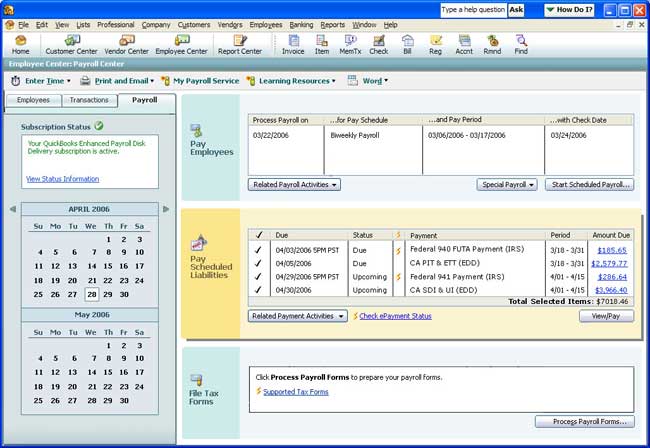Image resolution: width=650 pixels, height=448 pixels.
Task: Click the Subscription Status green check icon
Action: 99,126
